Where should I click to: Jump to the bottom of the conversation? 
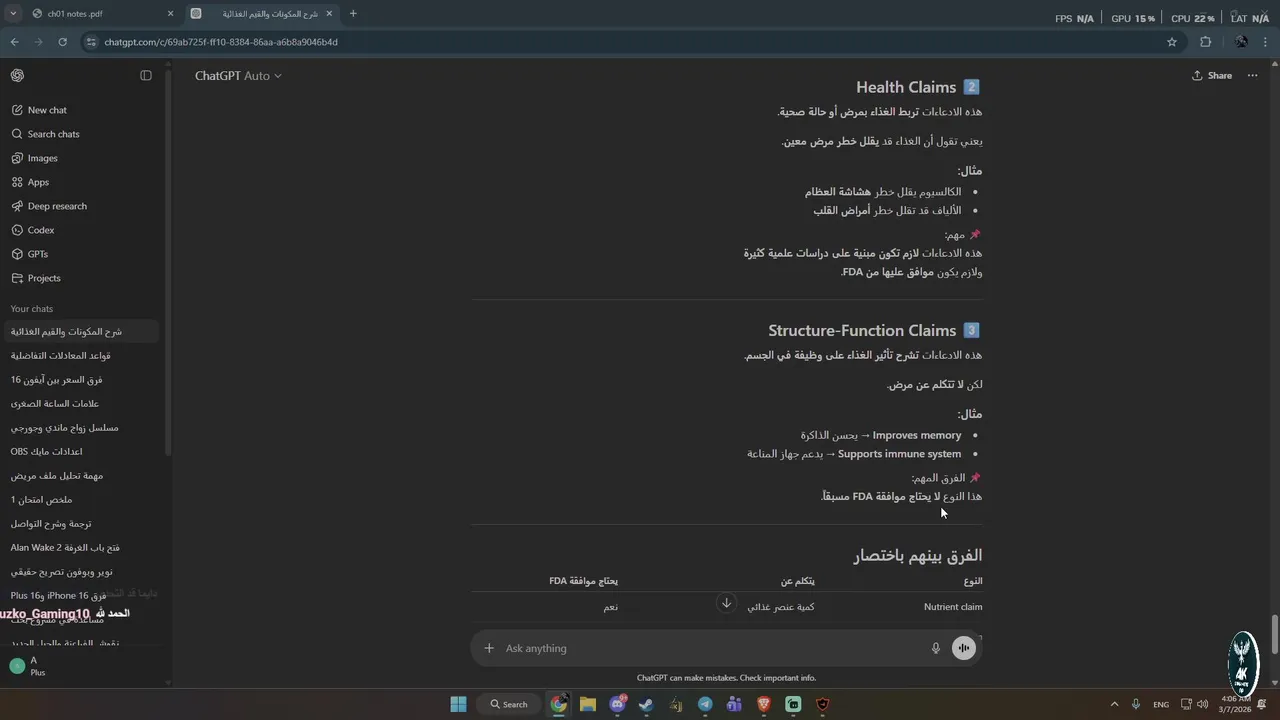point(727,603)
